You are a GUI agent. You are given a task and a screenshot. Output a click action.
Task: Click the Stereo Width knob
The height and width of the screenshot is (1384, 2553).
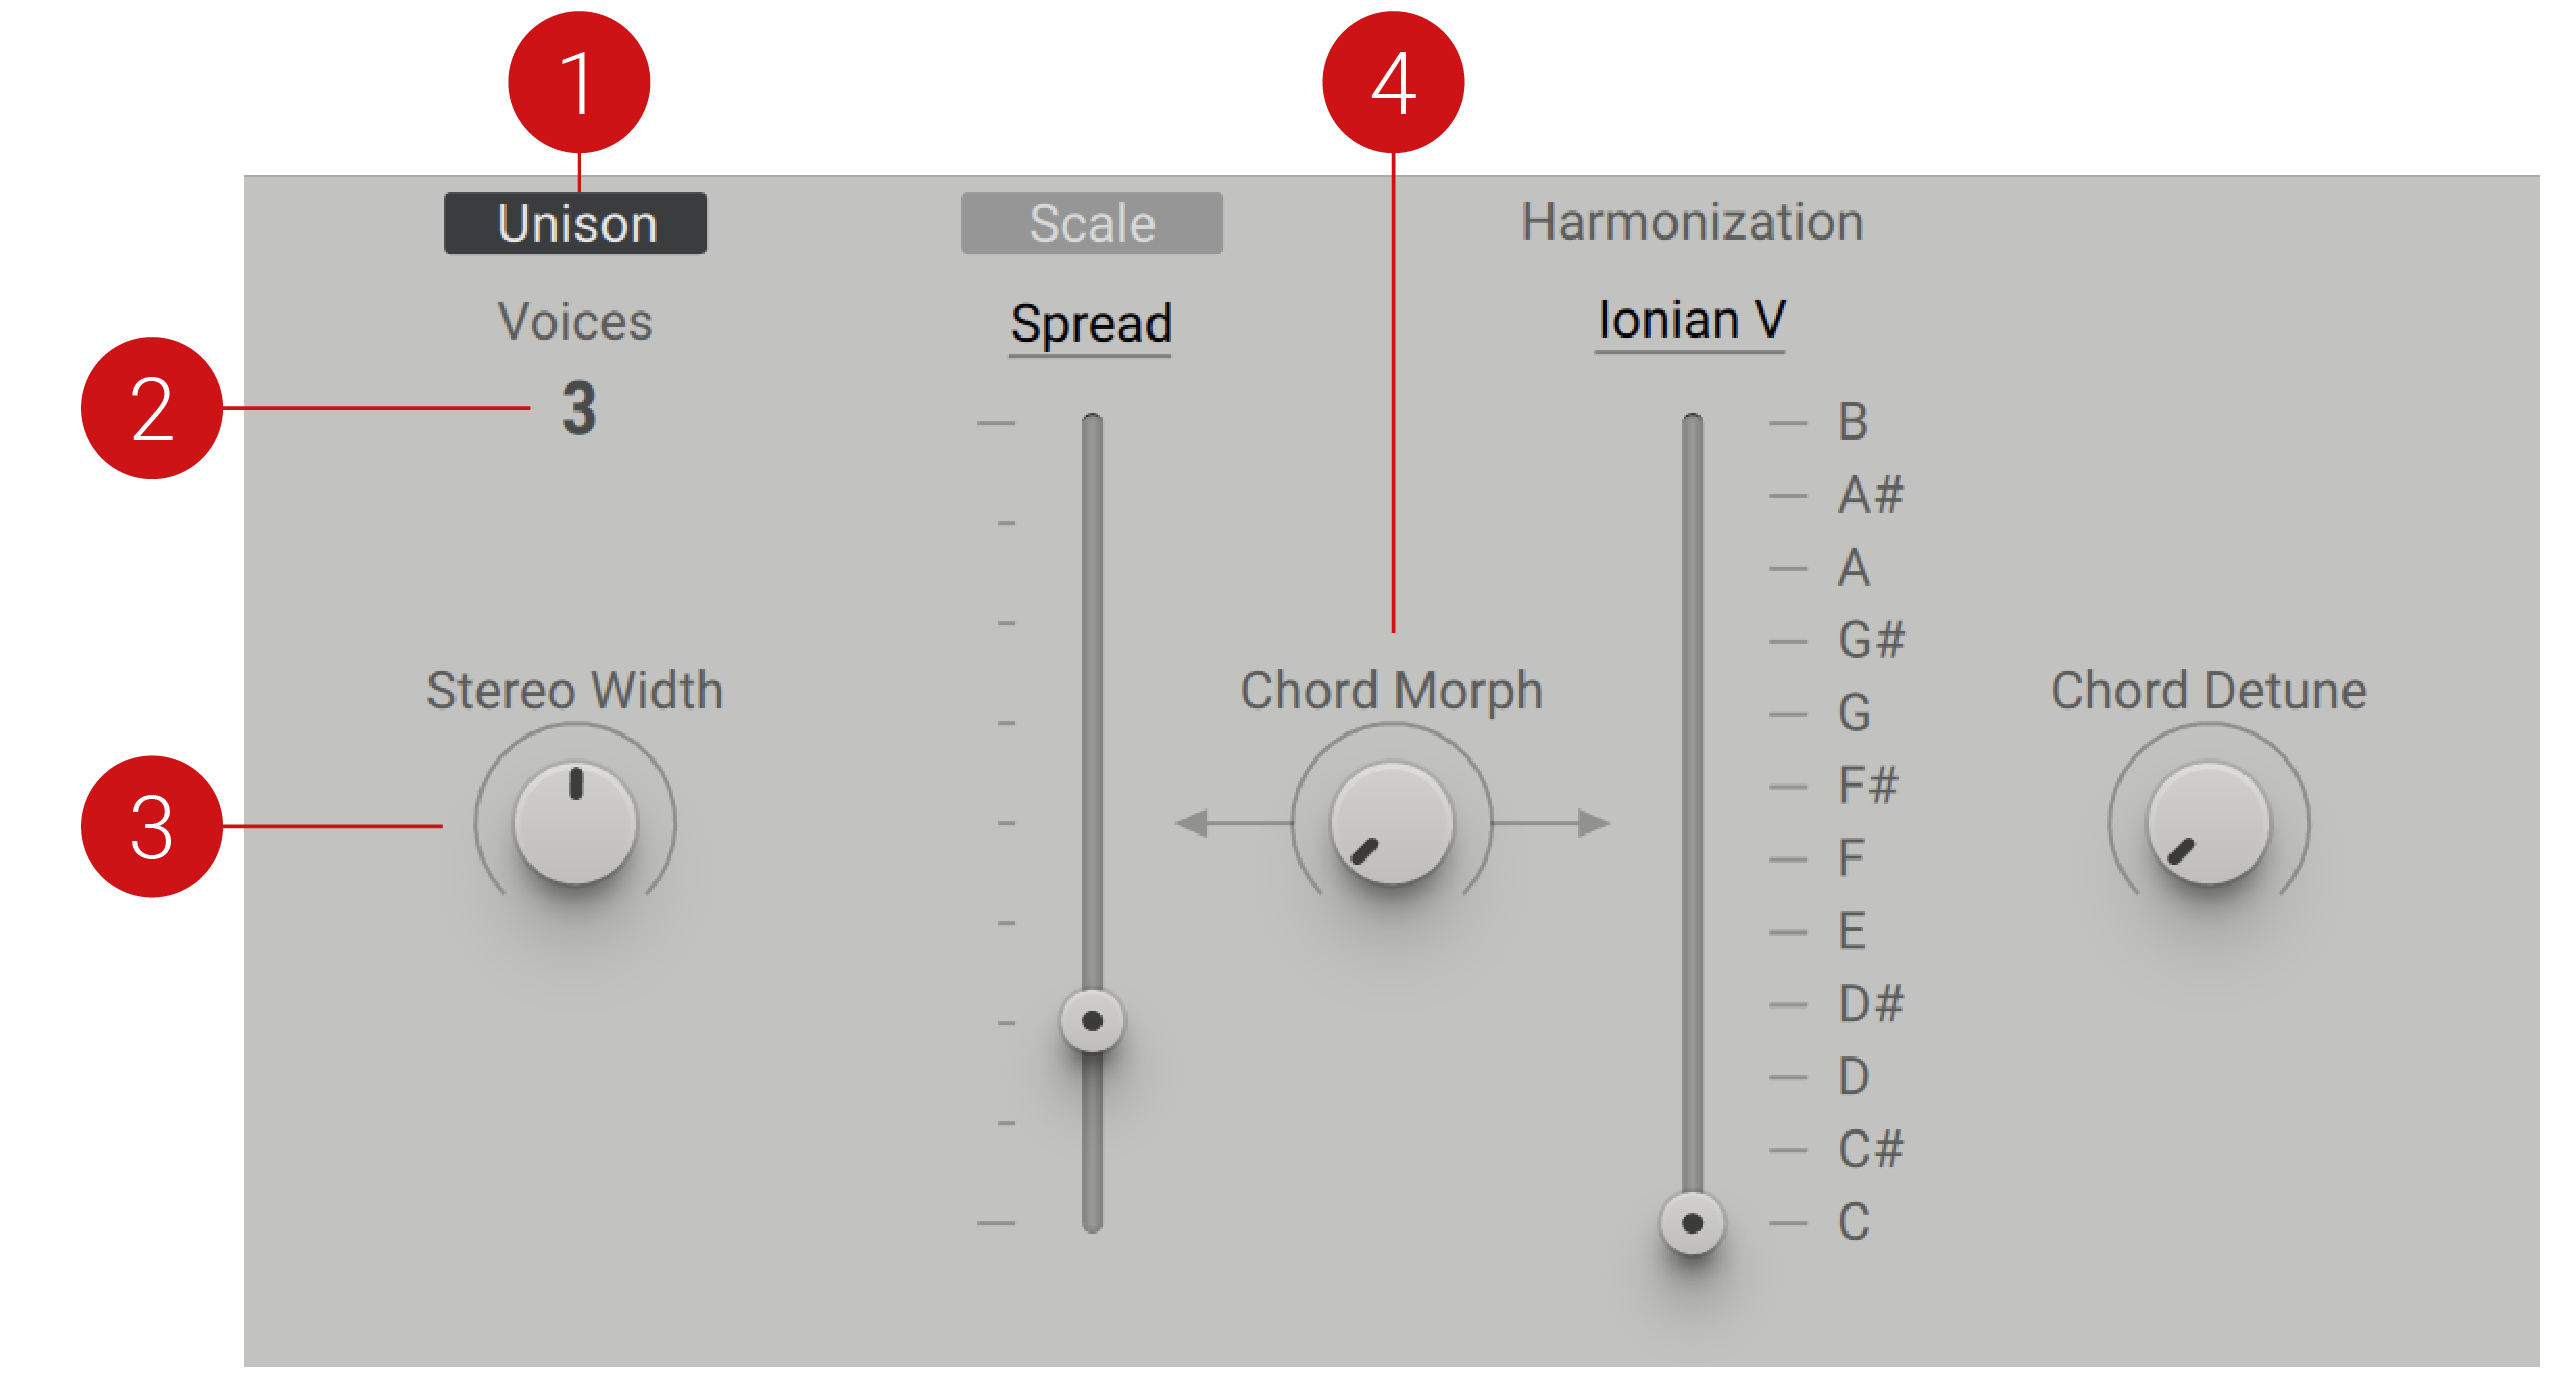[575, 822]
